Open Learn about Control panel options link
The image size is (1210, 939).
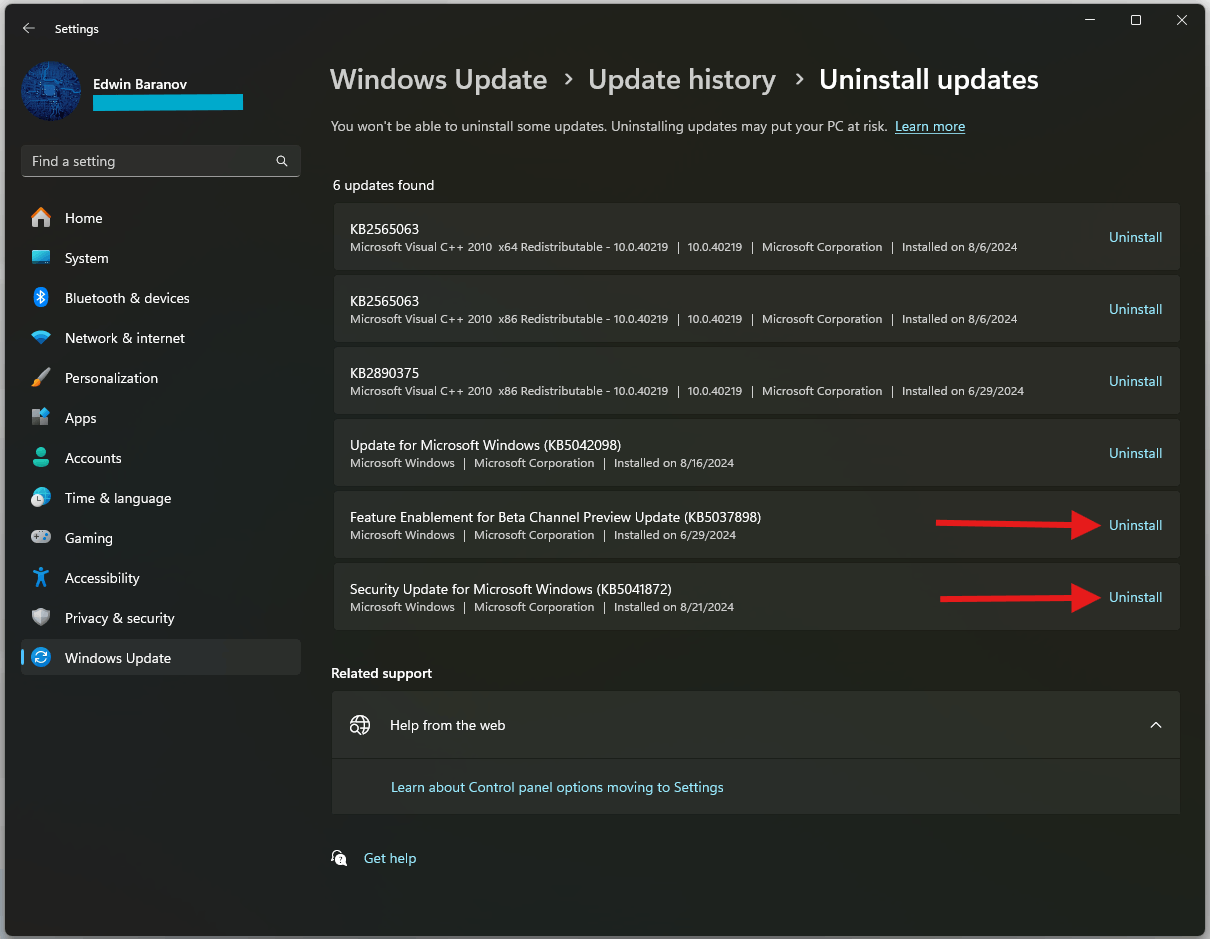(x=557, y=788)
